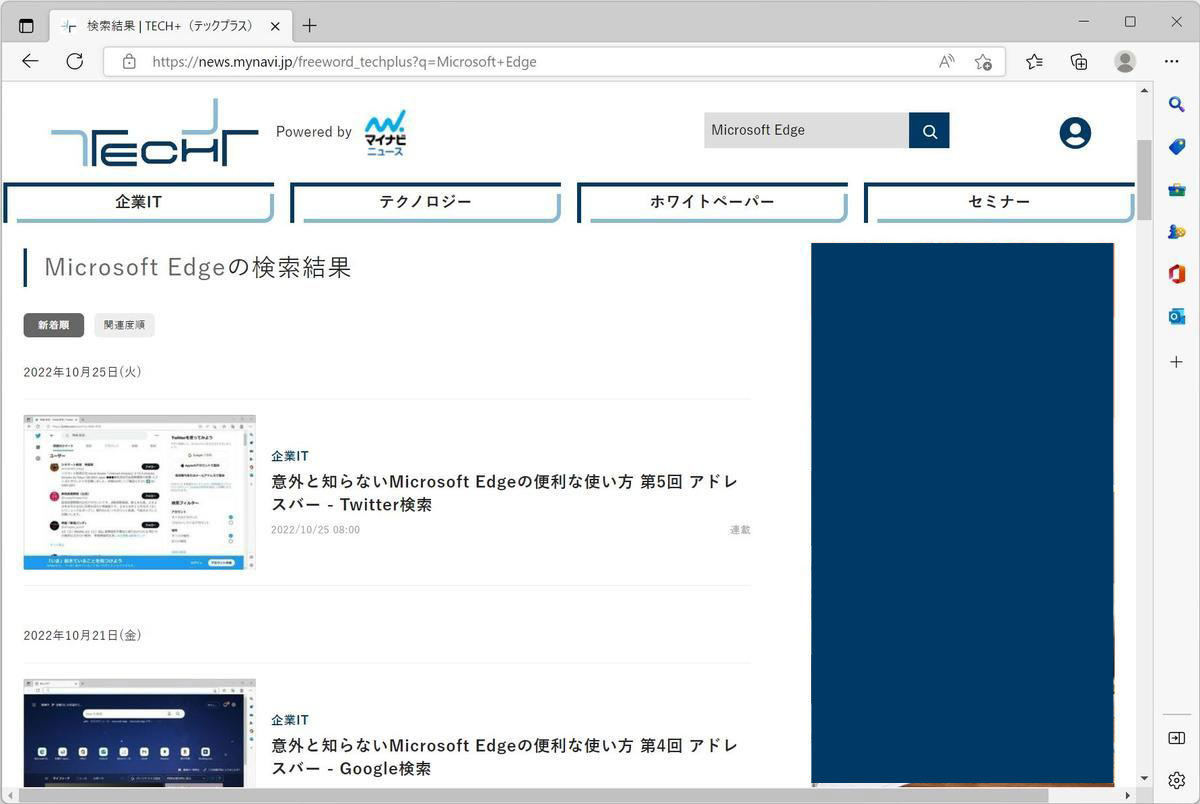This screenshot has height=804, width=1200.
Task: Open the 第4回 Google検索 article link
Action: (x=505, y=757)
